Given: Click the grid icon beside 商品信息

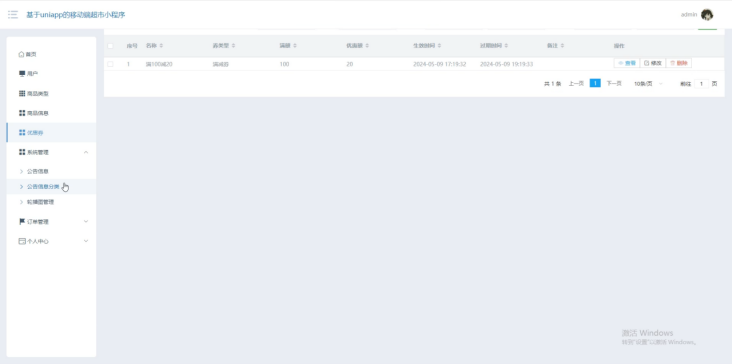Looking at the screenshot, I should point(22,113).
